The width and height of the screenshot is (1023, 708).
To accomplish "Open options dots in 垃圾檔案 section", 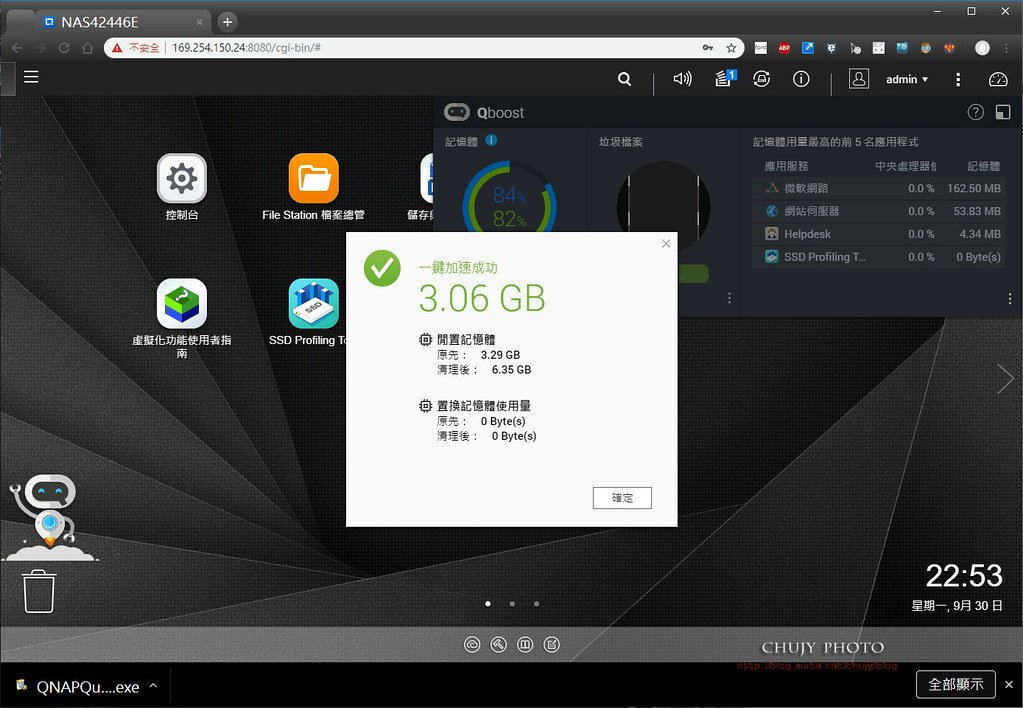I will (729, 298).
